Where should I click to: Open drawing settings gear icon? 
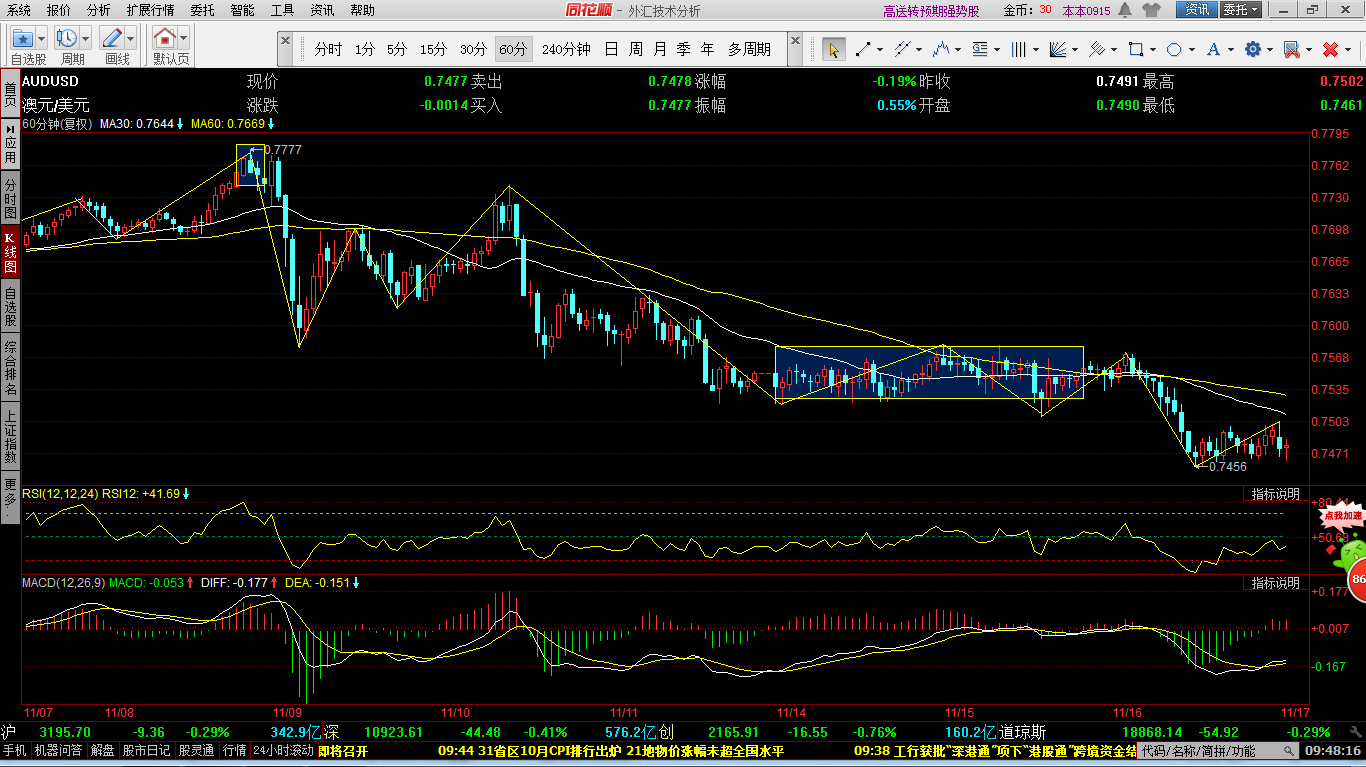1252,49
